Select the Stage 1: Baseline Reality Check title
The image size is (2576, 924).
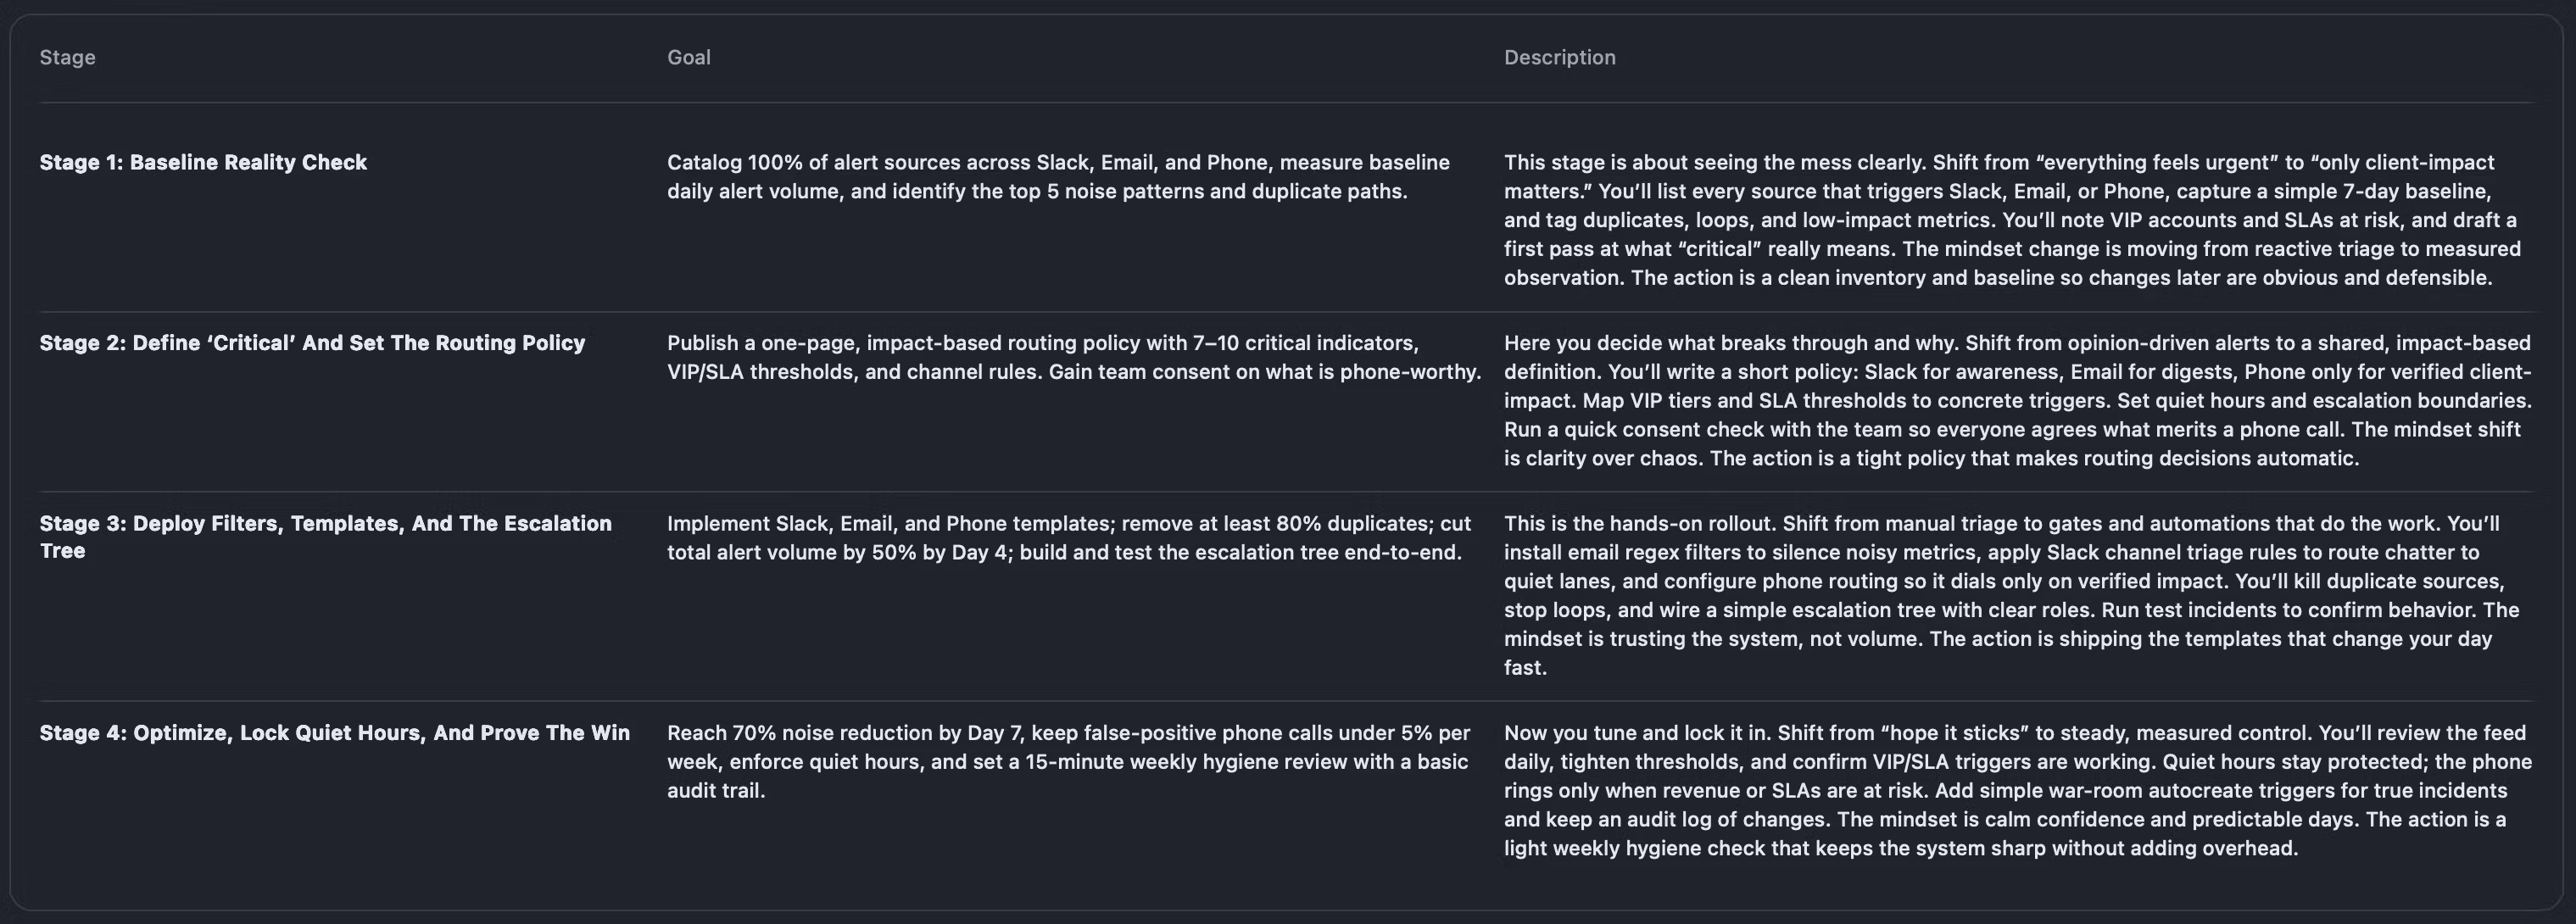point(203,162)
